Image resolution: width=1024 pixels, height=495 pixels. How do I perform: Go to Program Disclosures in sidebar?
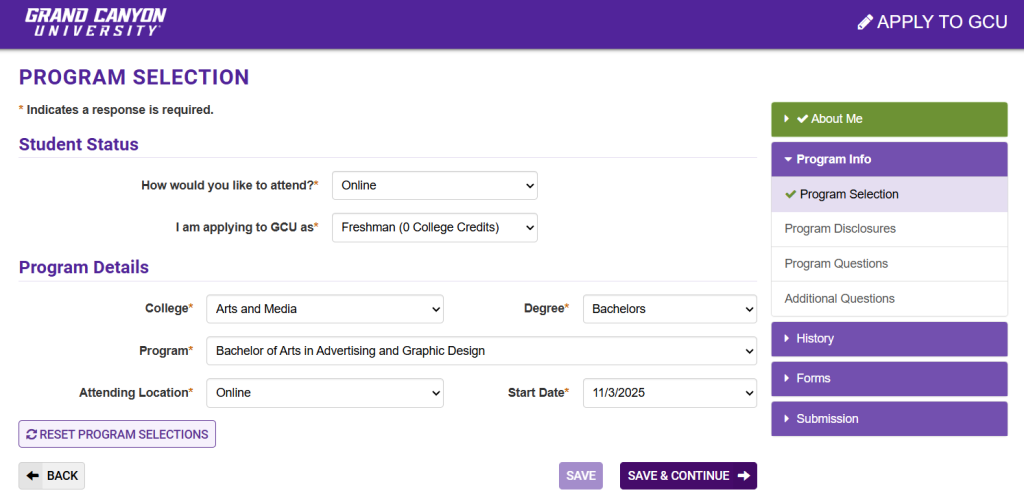[x=840, y=229]
